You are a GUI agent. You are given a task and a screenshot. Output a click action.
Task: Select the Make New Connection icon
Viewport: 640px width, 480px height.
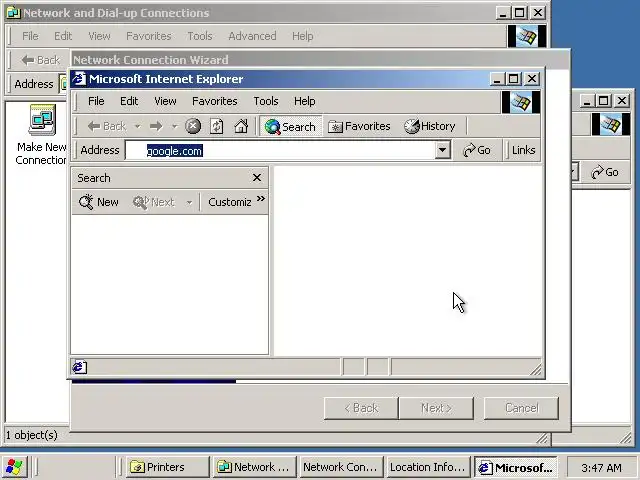pyautogui.click(x=41, y=135)
